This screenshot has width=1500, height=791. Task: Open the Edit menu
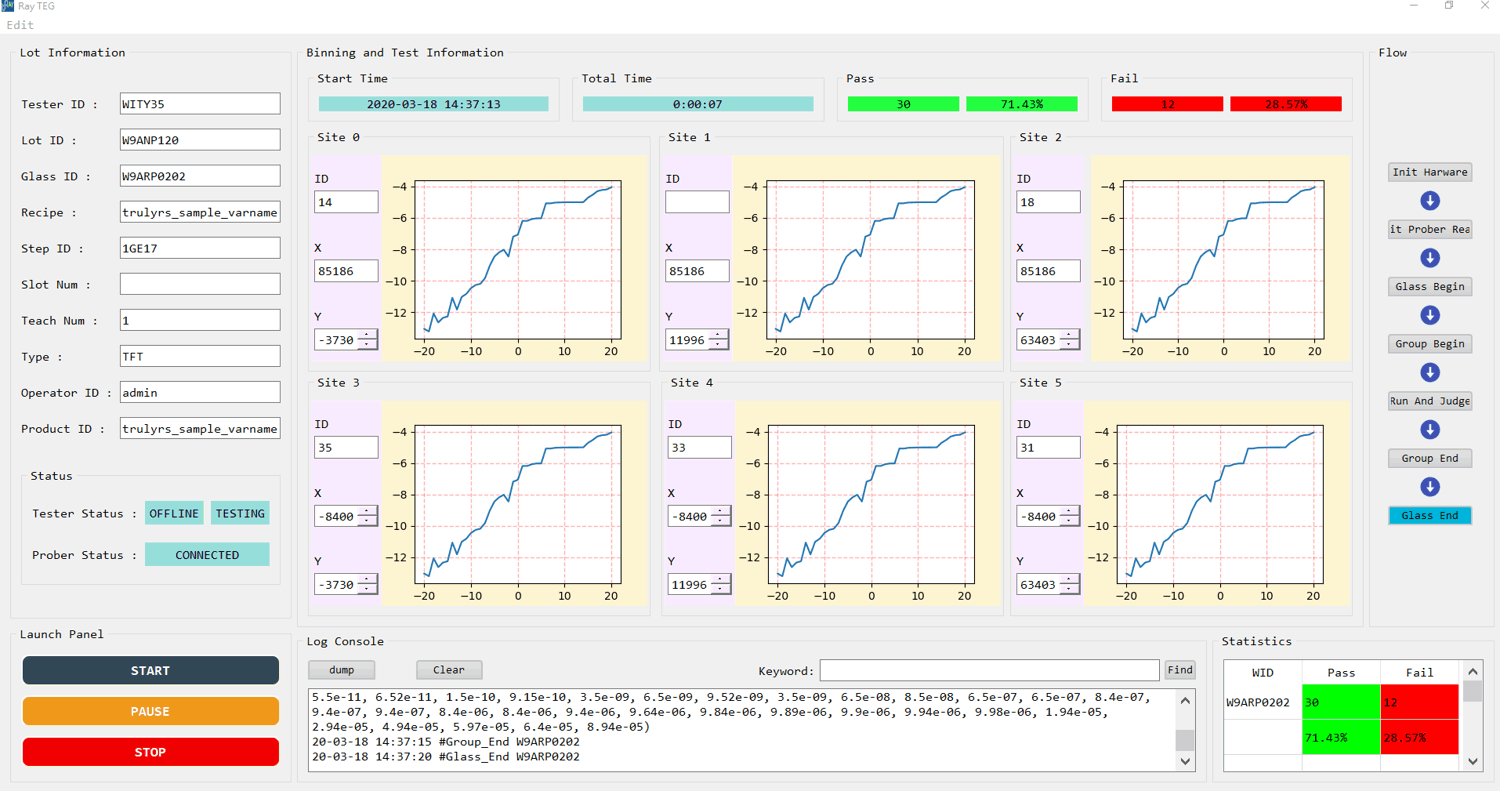click(20, 25)
